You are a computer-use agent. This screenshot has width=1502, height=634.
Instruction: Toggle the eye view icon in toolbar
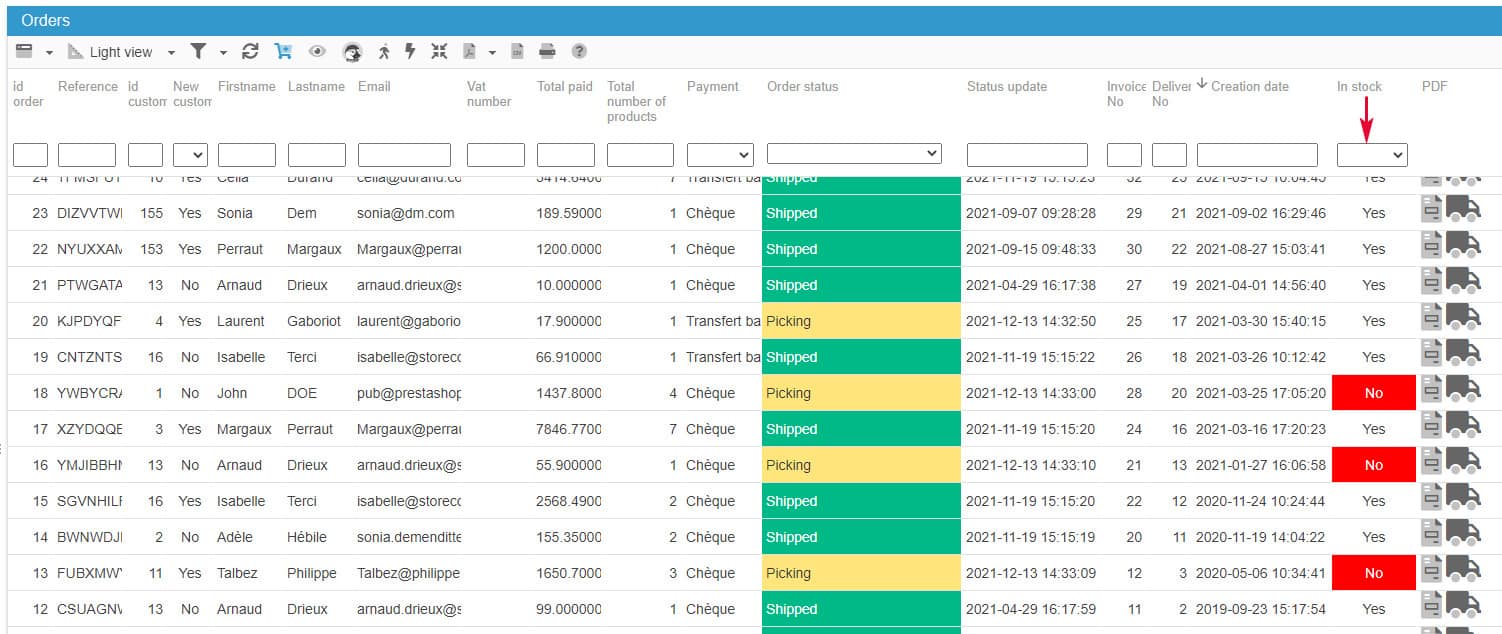(317, 52)
